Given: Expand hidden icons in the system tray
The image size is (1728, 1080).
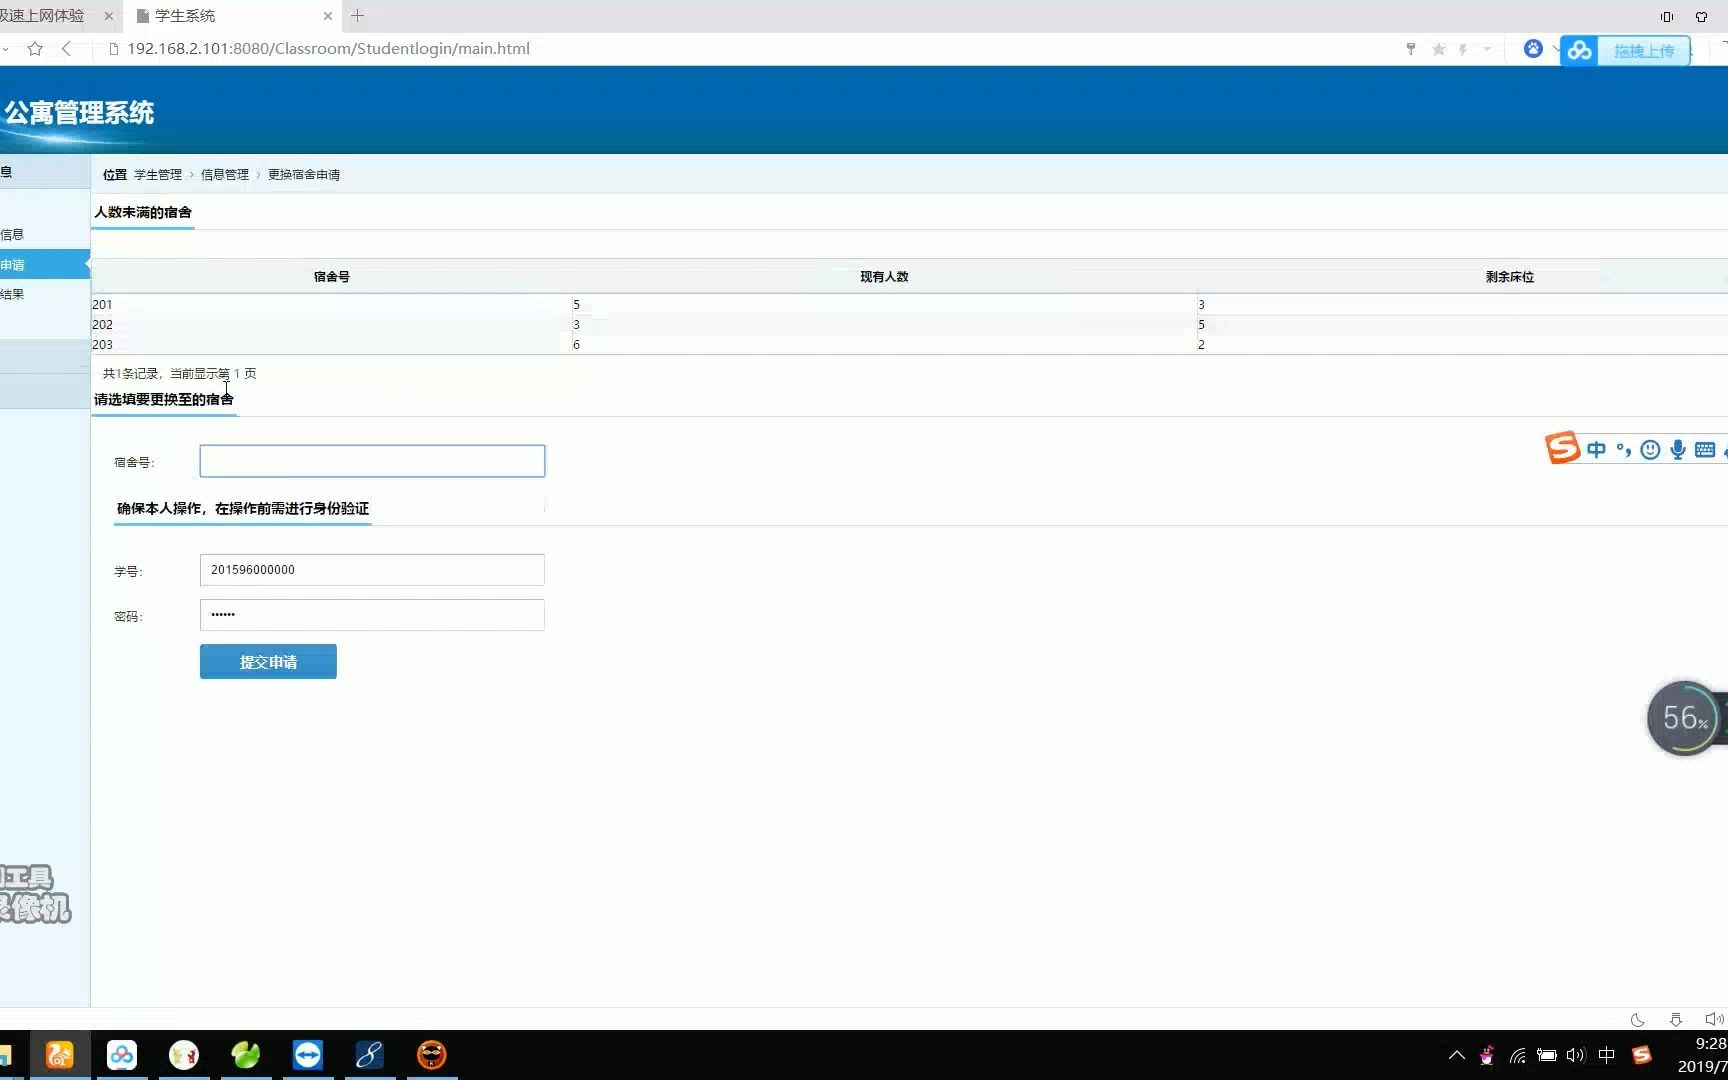Looking at the screenshot, I should [x=1457, y=1055].
